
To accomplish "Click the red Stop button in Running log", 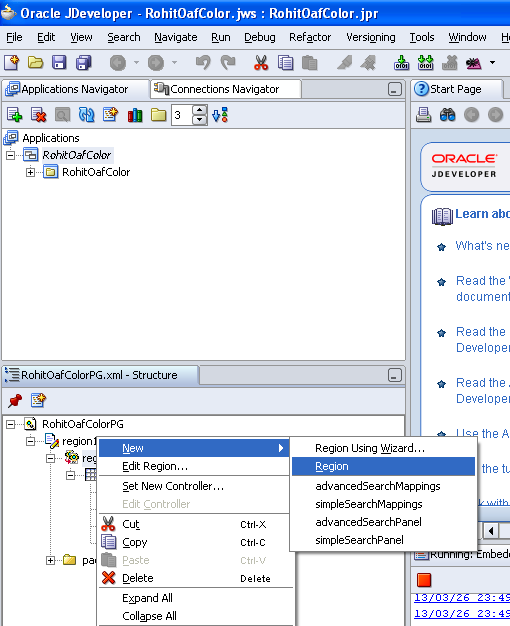I will pyautogui.click(x=424, y=580).
